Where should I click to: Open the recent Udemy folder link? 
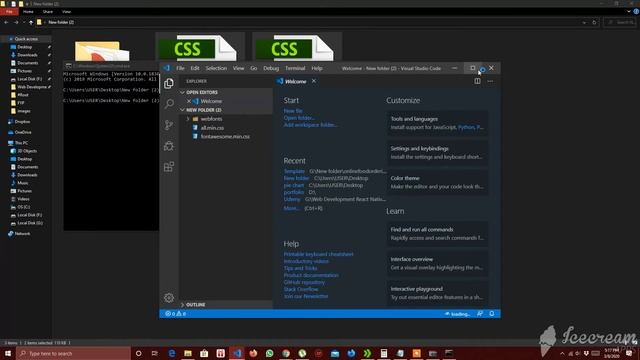(x=292, y=199)
